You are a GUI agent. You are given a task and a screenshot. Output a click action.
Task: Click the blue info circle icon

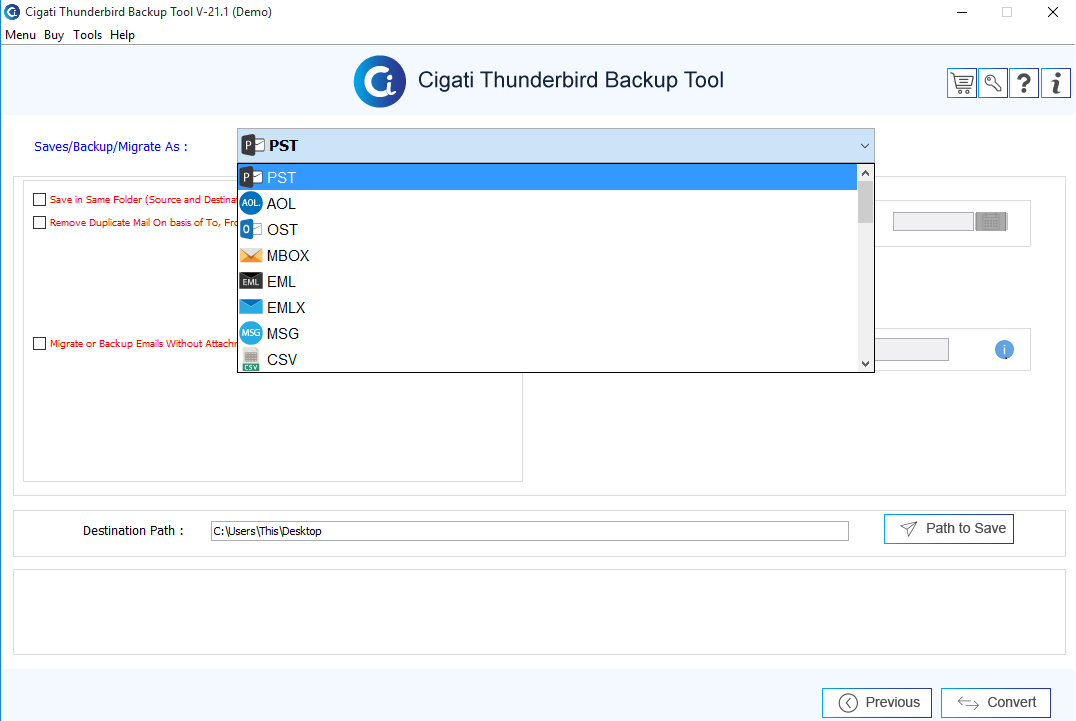[1004, 350]
